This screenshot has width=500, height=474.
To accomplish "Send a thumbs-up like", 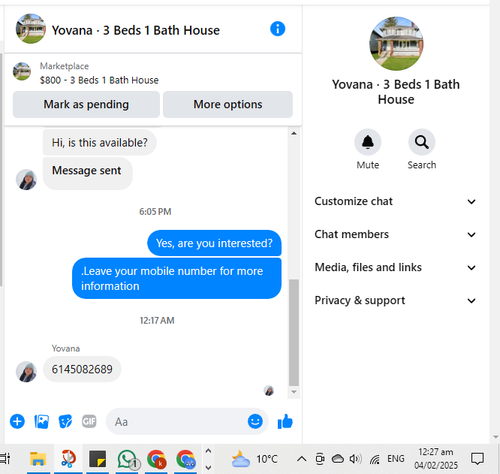I will (285, 421).
